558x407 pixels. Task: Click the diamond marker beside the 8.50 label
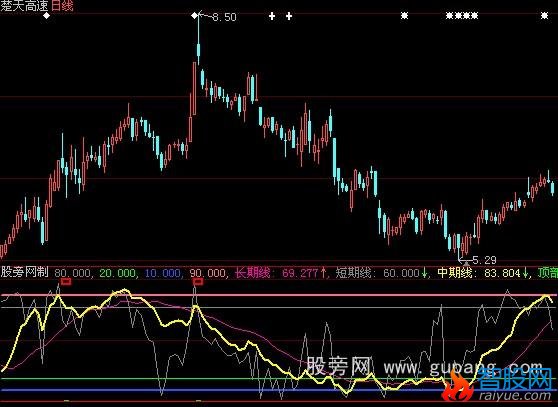point(194,16)
